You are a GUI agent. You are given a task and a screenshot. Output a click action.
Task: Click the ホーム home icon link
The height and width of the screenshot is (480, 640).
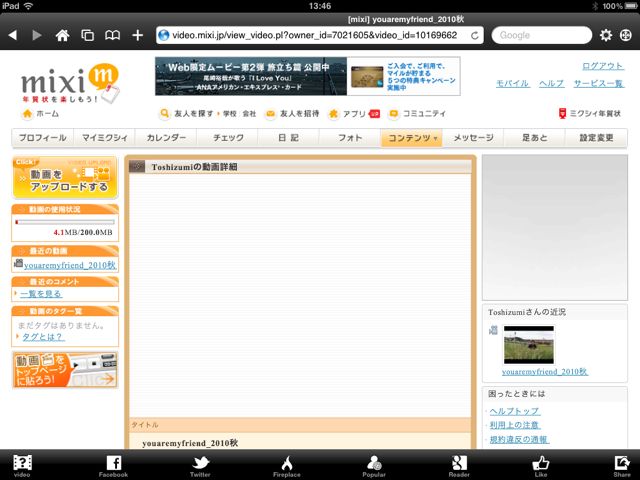(40, 113)
